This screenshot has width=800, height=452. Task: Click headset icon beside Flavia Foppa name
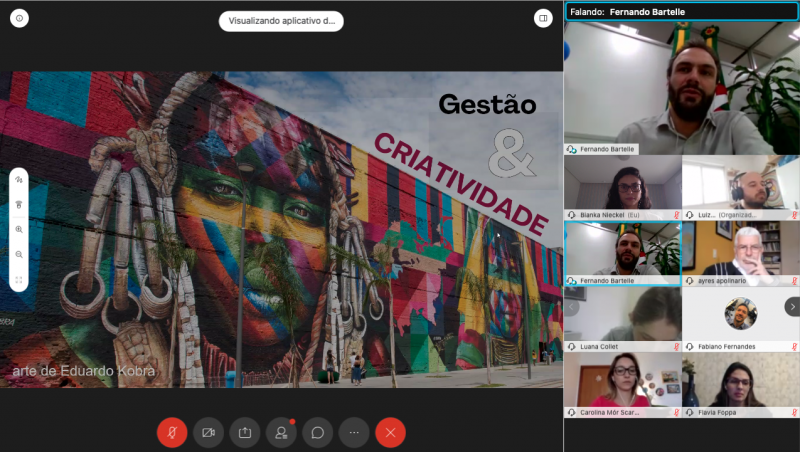(x=690, y=413)
